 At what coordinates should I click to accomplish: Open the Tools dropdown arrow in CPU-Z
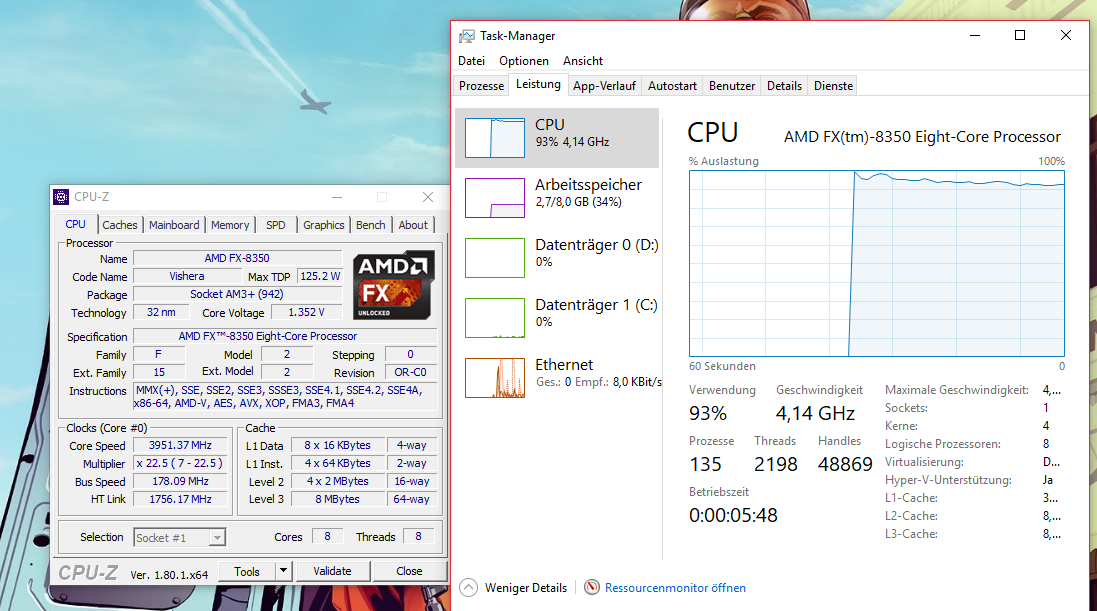pyautogui.click(x=283, y=571)
